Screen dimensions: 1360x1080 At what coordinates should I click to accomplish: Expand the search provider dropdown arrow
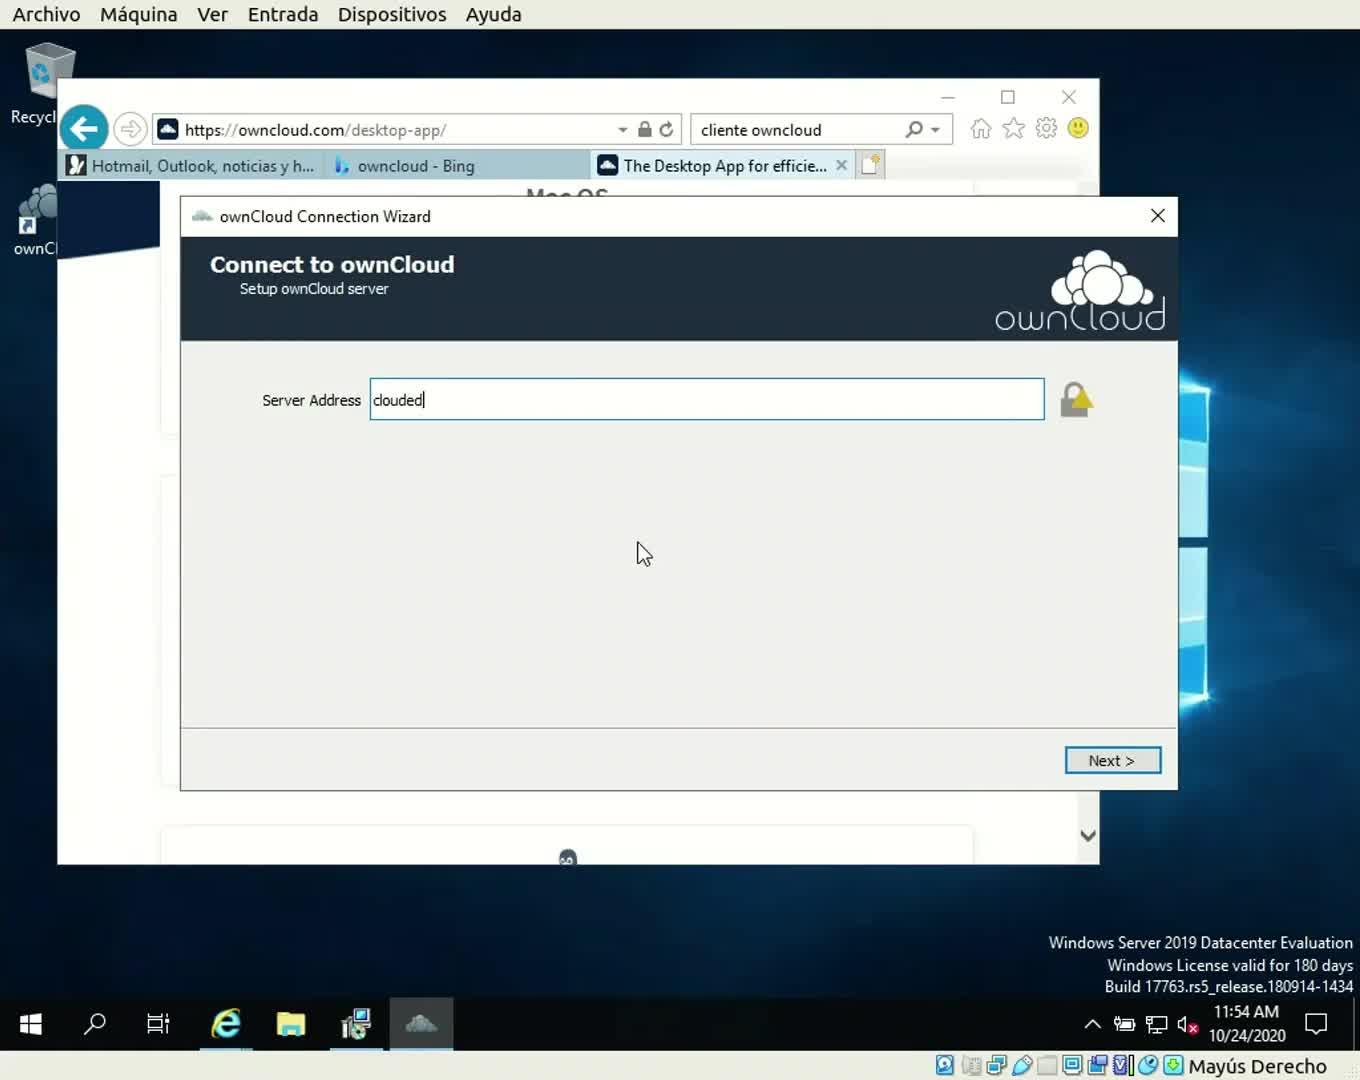click(x=936, y=130)
